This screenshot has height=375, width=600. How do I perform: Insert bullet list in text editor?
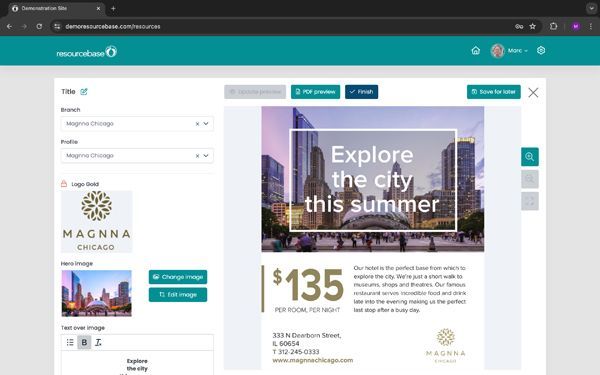tap(70, 342)
